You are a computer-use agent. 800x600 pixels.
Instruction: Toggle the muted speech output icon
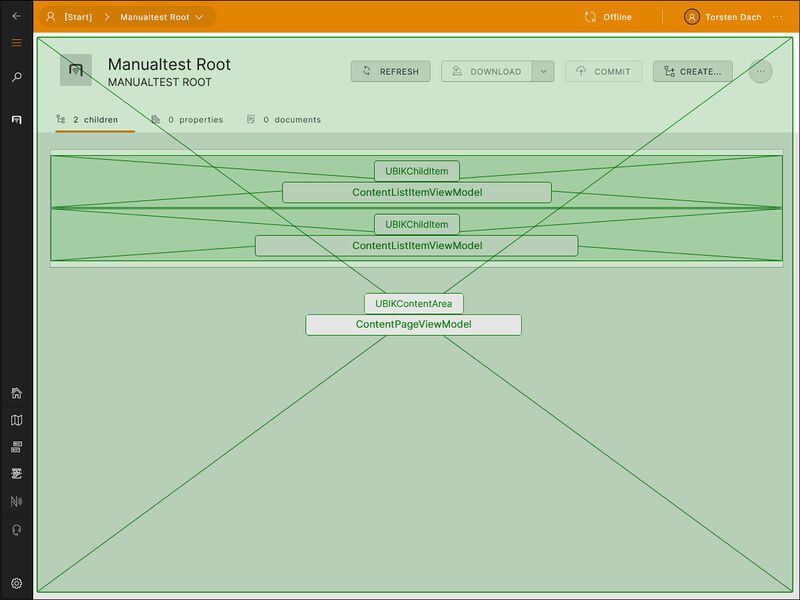16,500
